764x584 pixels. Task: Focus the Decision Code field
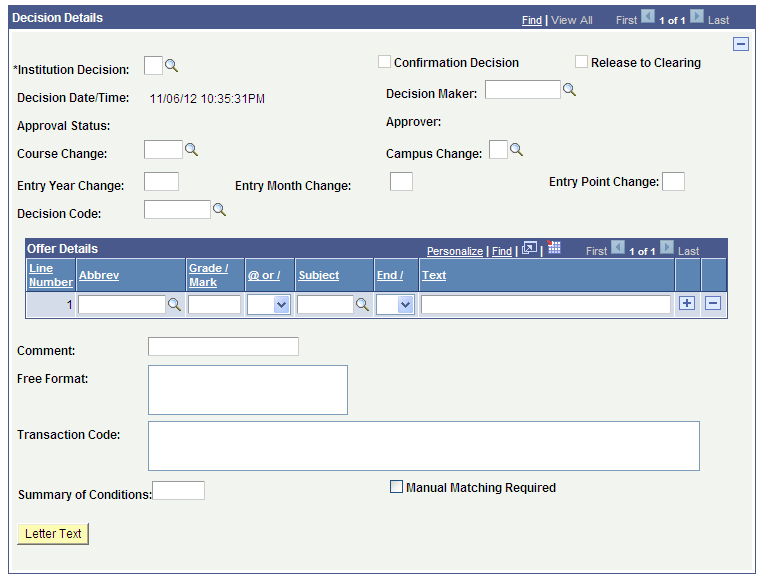[177, 209]
